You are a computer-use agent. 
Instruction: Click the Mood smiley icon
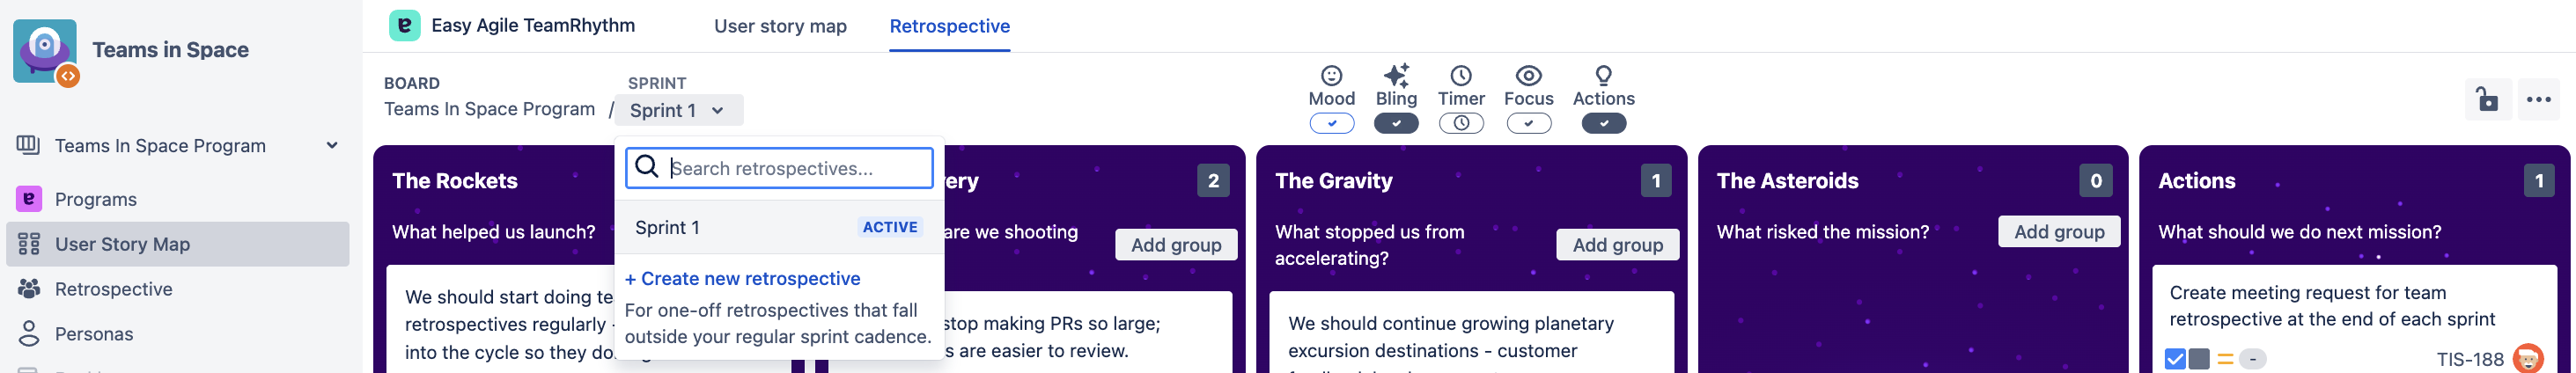coord(1331,75)
